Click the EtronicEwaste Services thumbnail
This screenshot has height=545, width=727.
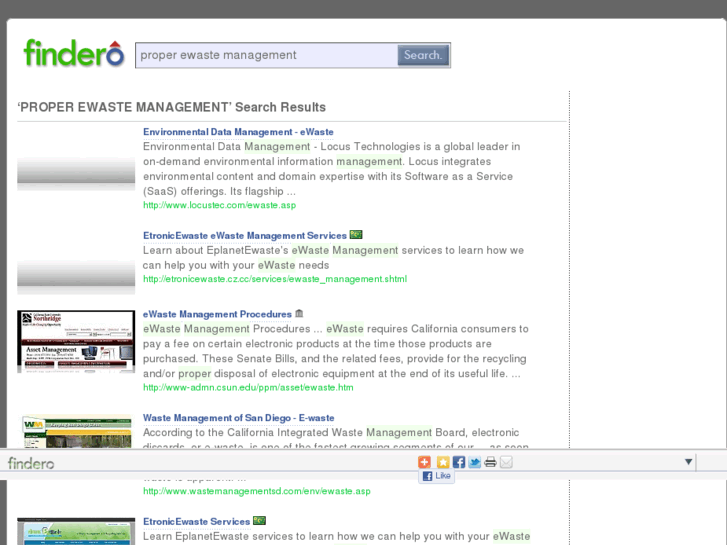76,532
